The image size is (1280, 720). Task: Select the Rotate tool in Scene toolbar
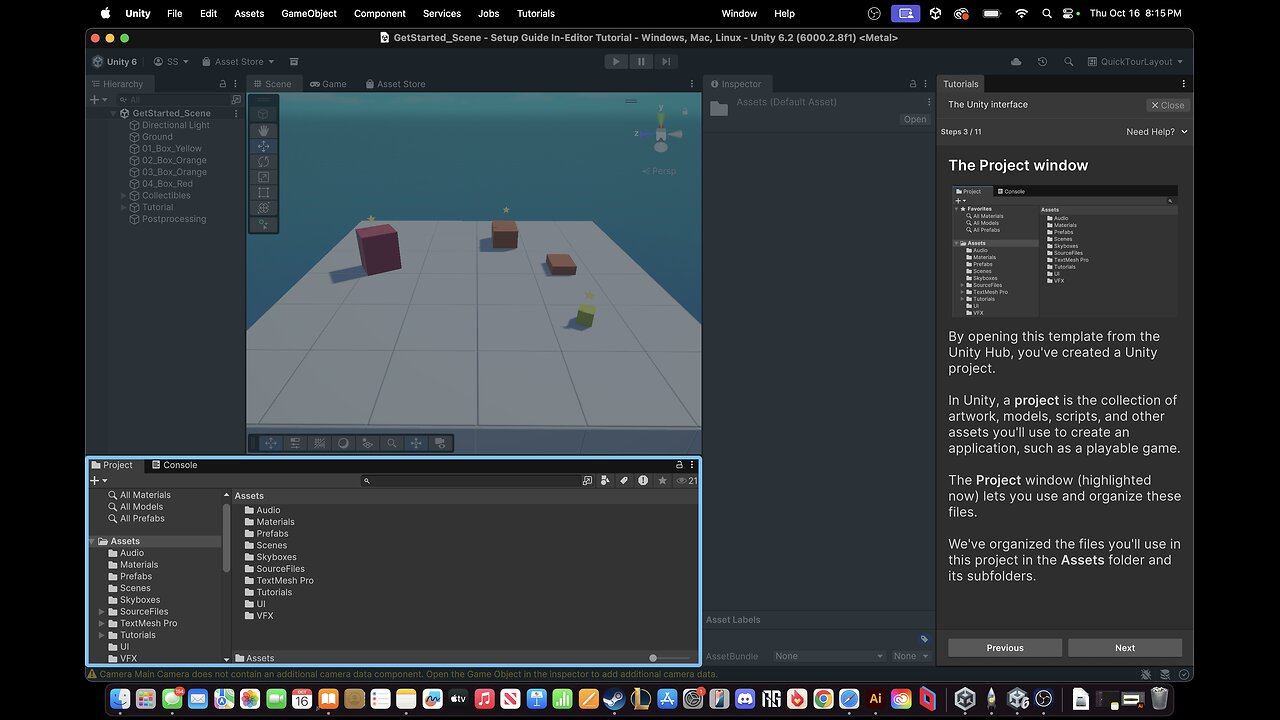(x=264, y=161)
